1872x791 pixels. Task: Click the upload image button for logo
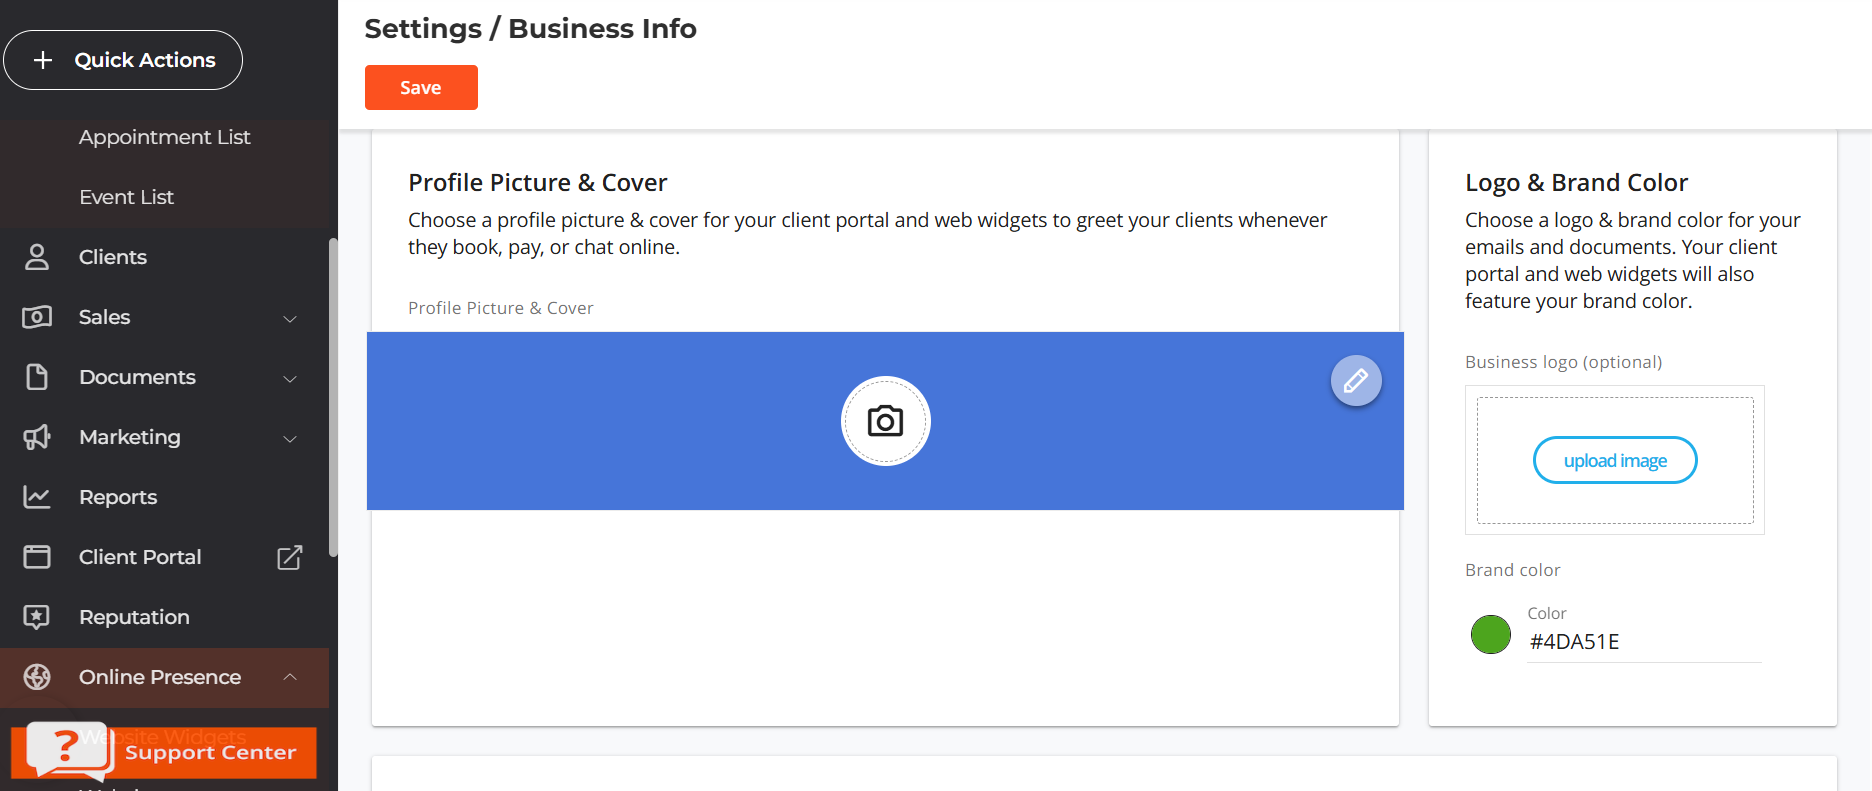(1615, 460)
